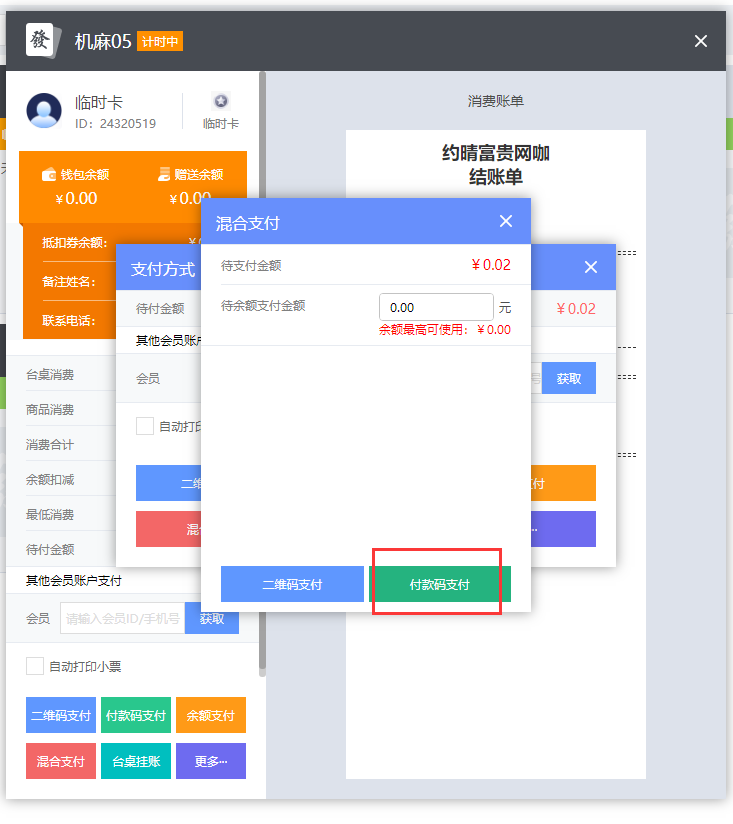Click ¥0.02 amount in 混合支付 dialog
Viewport: 733px width, 824px height.
(491, 265)
